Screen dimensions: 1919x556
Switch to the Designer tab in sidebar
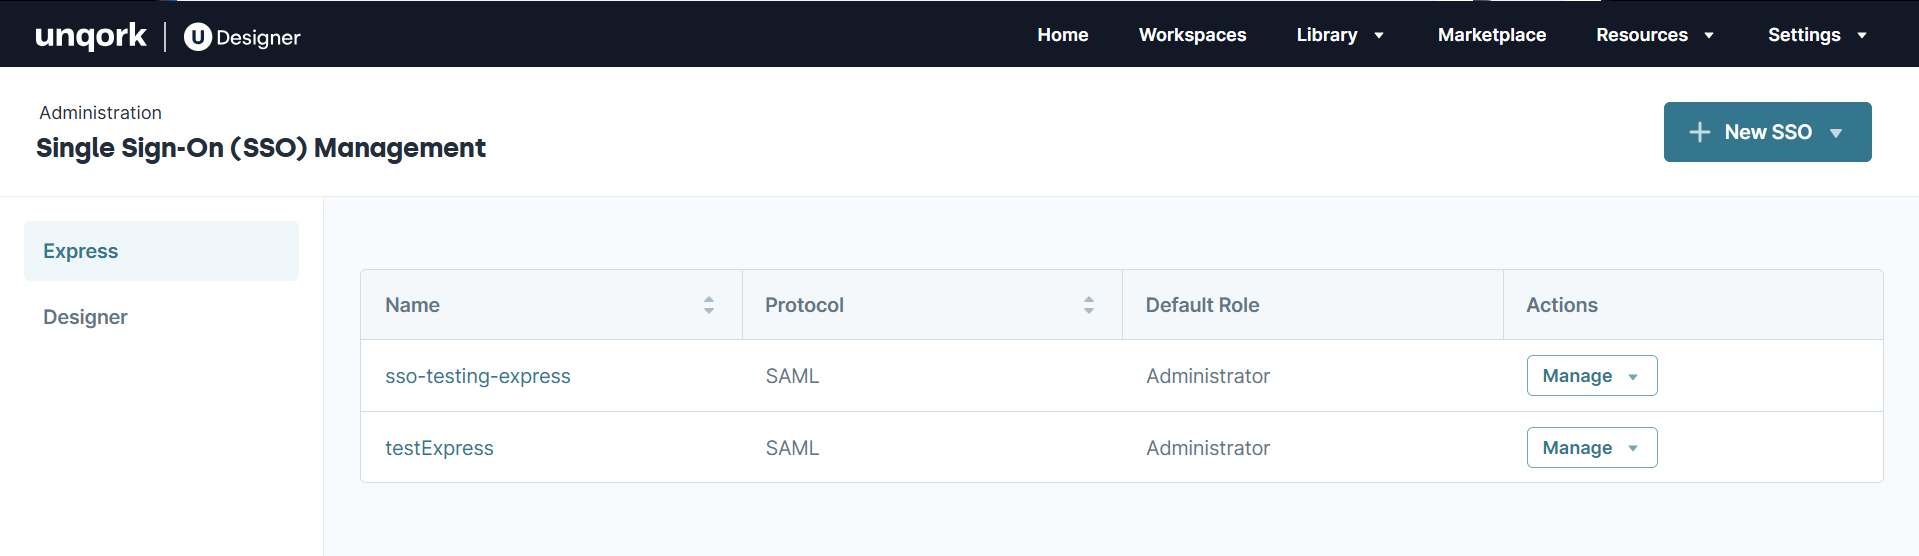click(x=161, y=317)
